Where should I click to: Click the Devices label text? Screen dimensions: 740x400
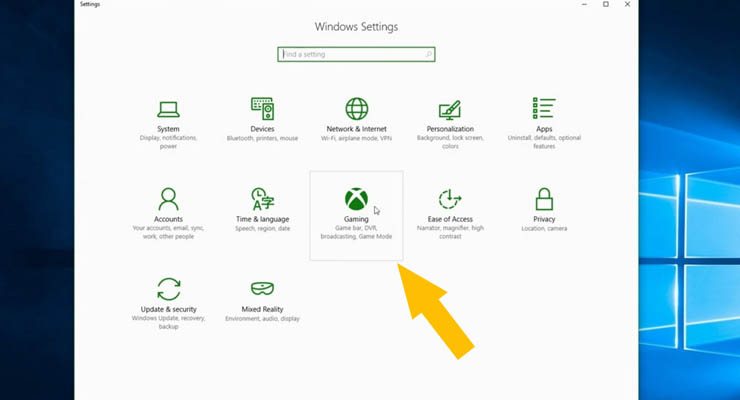pyautogui.click(x=262, y=129)
